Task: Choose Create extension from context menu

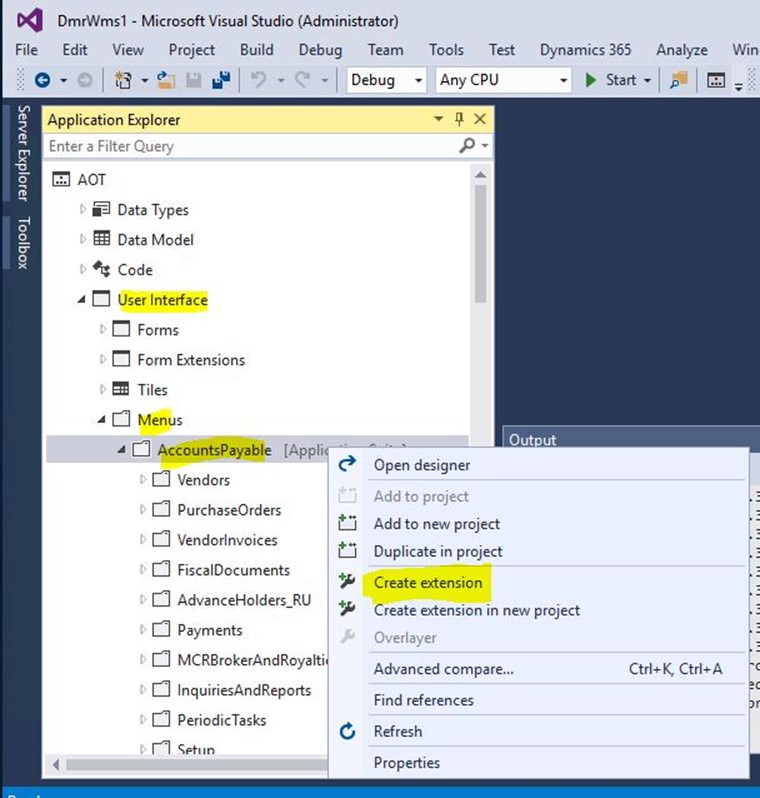Action: 428,582
